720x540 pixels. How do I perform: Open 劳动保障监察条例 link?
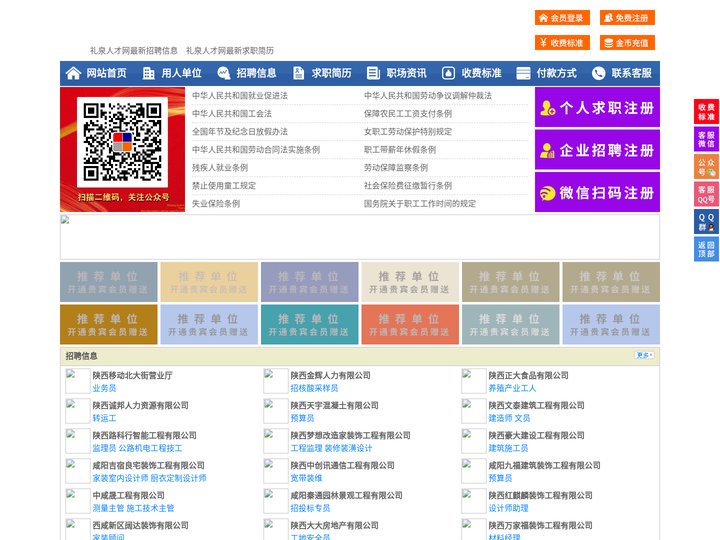(396, 167)
